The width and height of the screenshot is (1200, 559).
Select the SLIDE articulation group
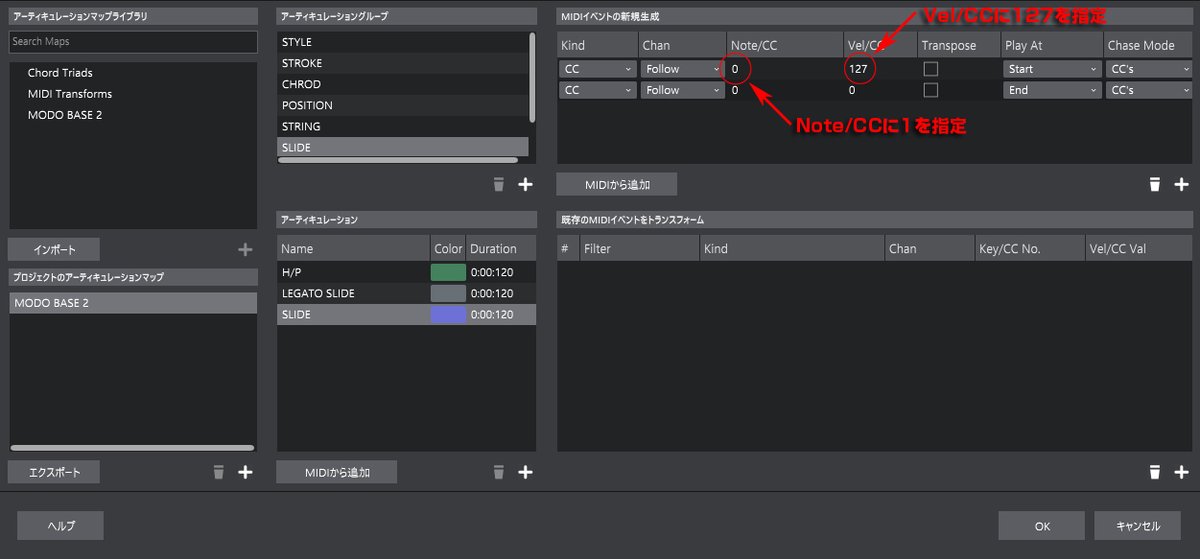[x=402, y=147]
